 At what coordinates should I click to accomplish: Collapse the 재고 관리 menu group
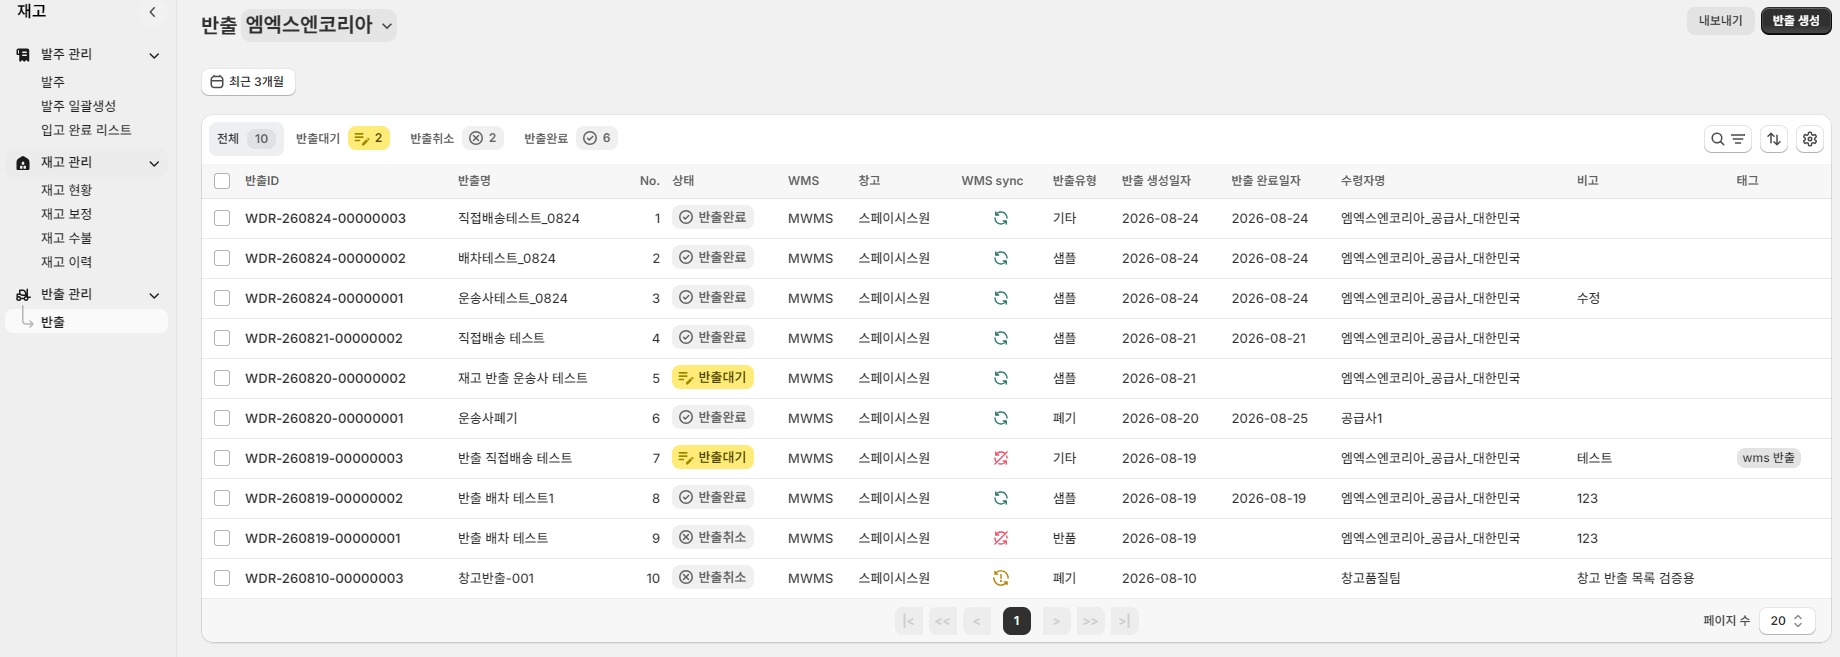click(154, 163)
